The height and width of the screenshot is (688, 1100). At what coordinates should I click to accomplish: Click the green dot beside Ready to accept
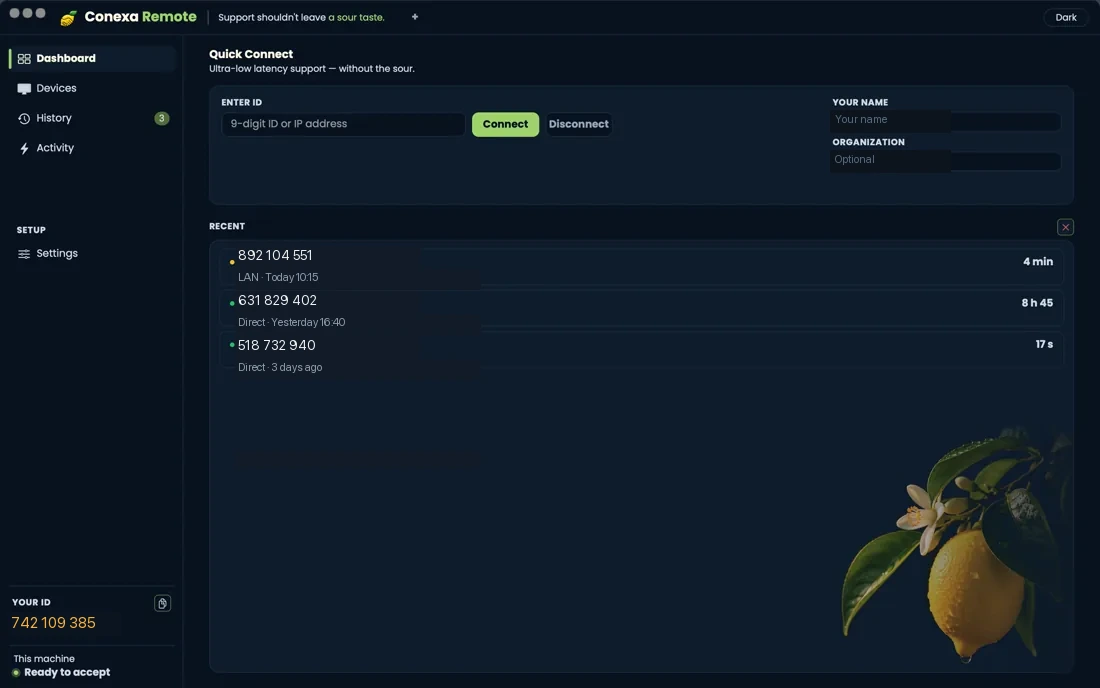click(16, 673)
